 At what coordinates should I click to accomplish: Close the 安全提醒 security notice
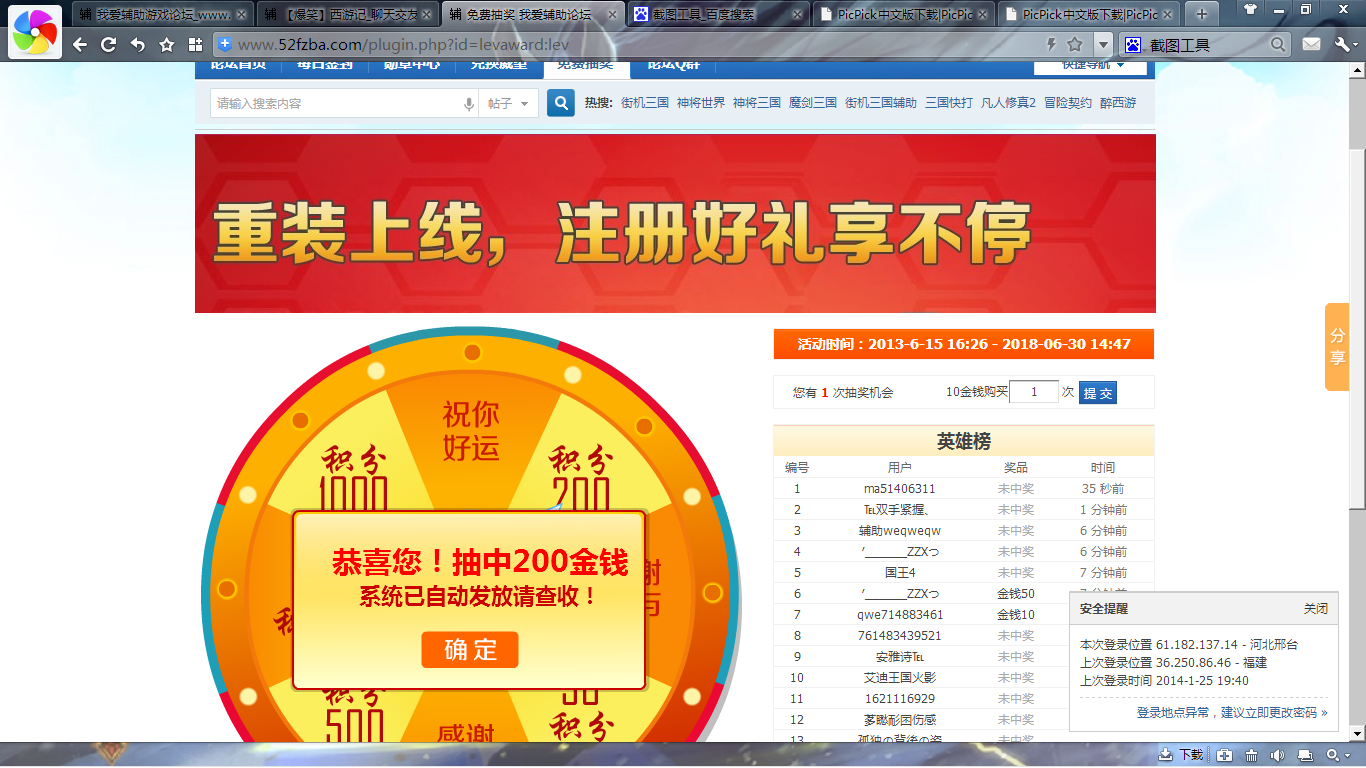click(1316, 608)
